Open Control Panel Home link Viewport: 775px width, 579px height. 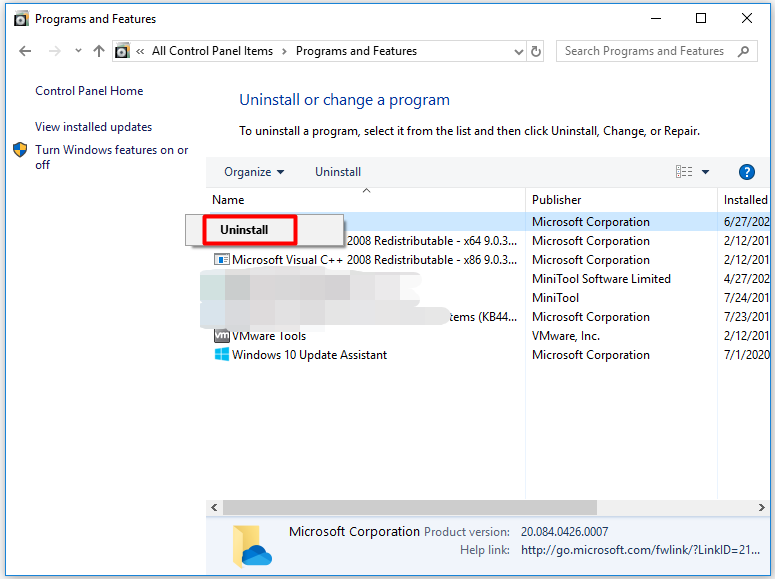89,91
